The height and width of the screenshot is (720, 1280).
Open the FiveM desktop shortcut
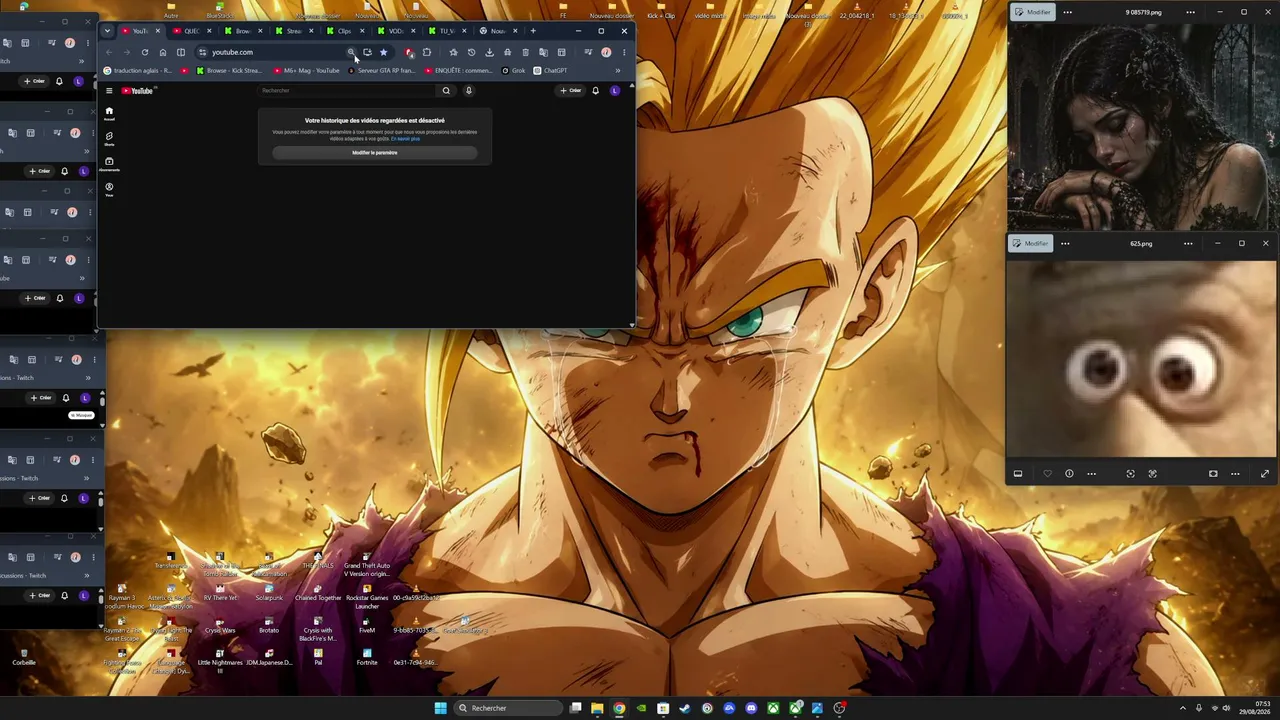click(x=367, y=625)
